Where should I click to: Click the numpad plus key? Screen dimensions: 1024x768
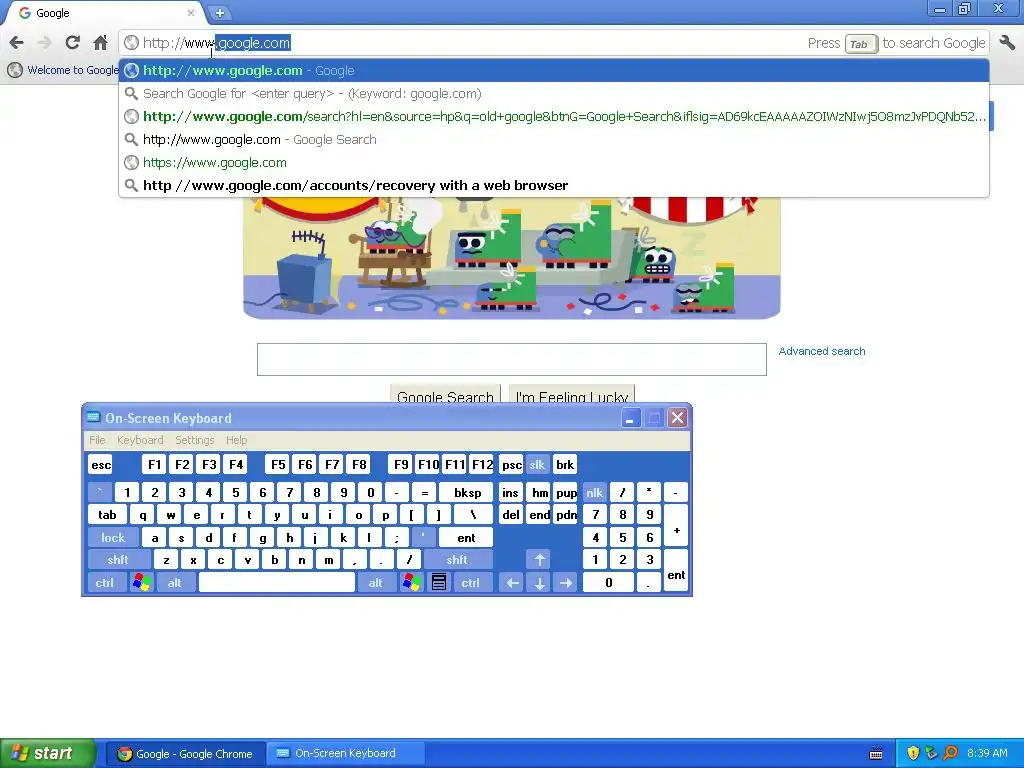676,526
